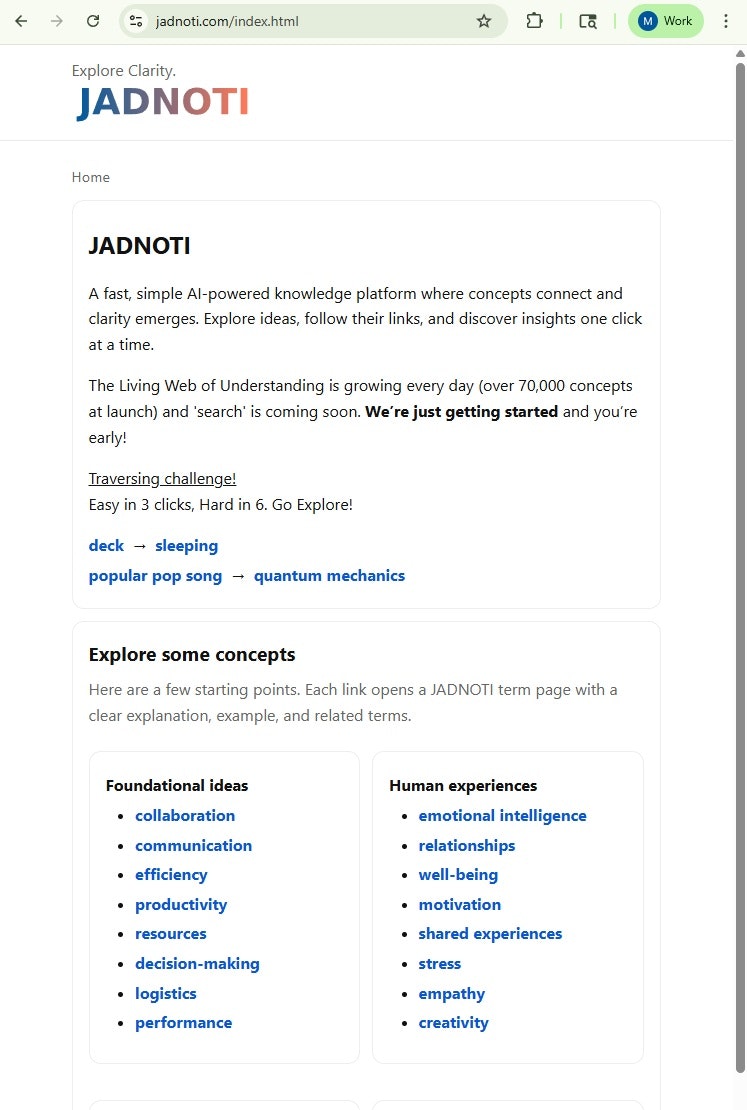Open the decision-making link

point(197,963)
